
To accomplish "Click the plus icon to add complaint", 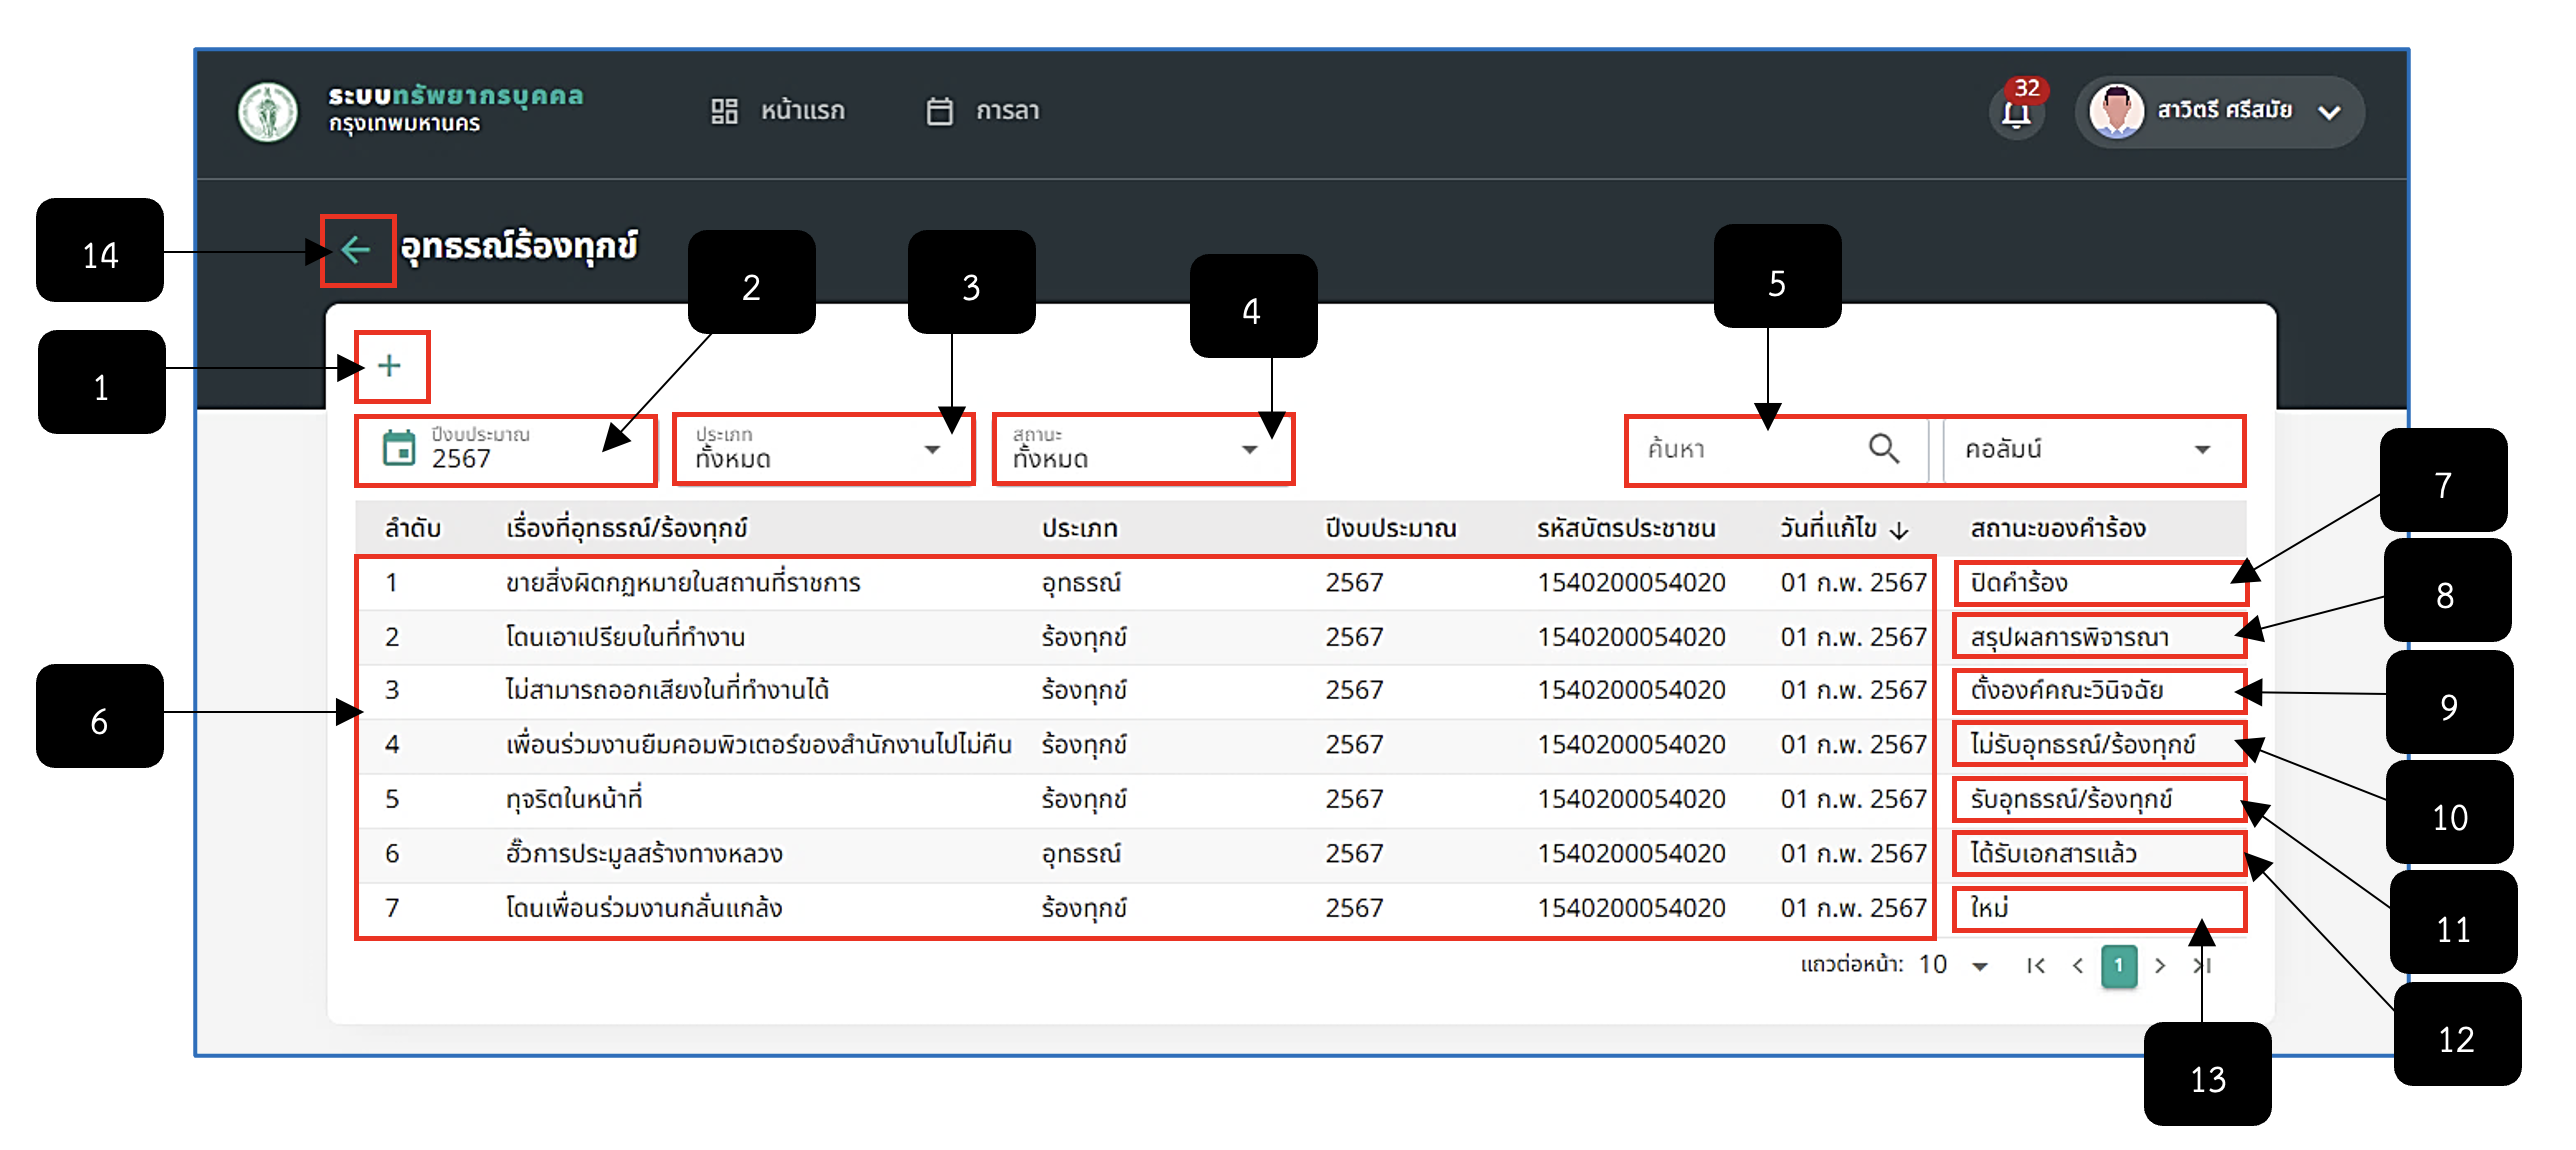I will tap(390, 366).
